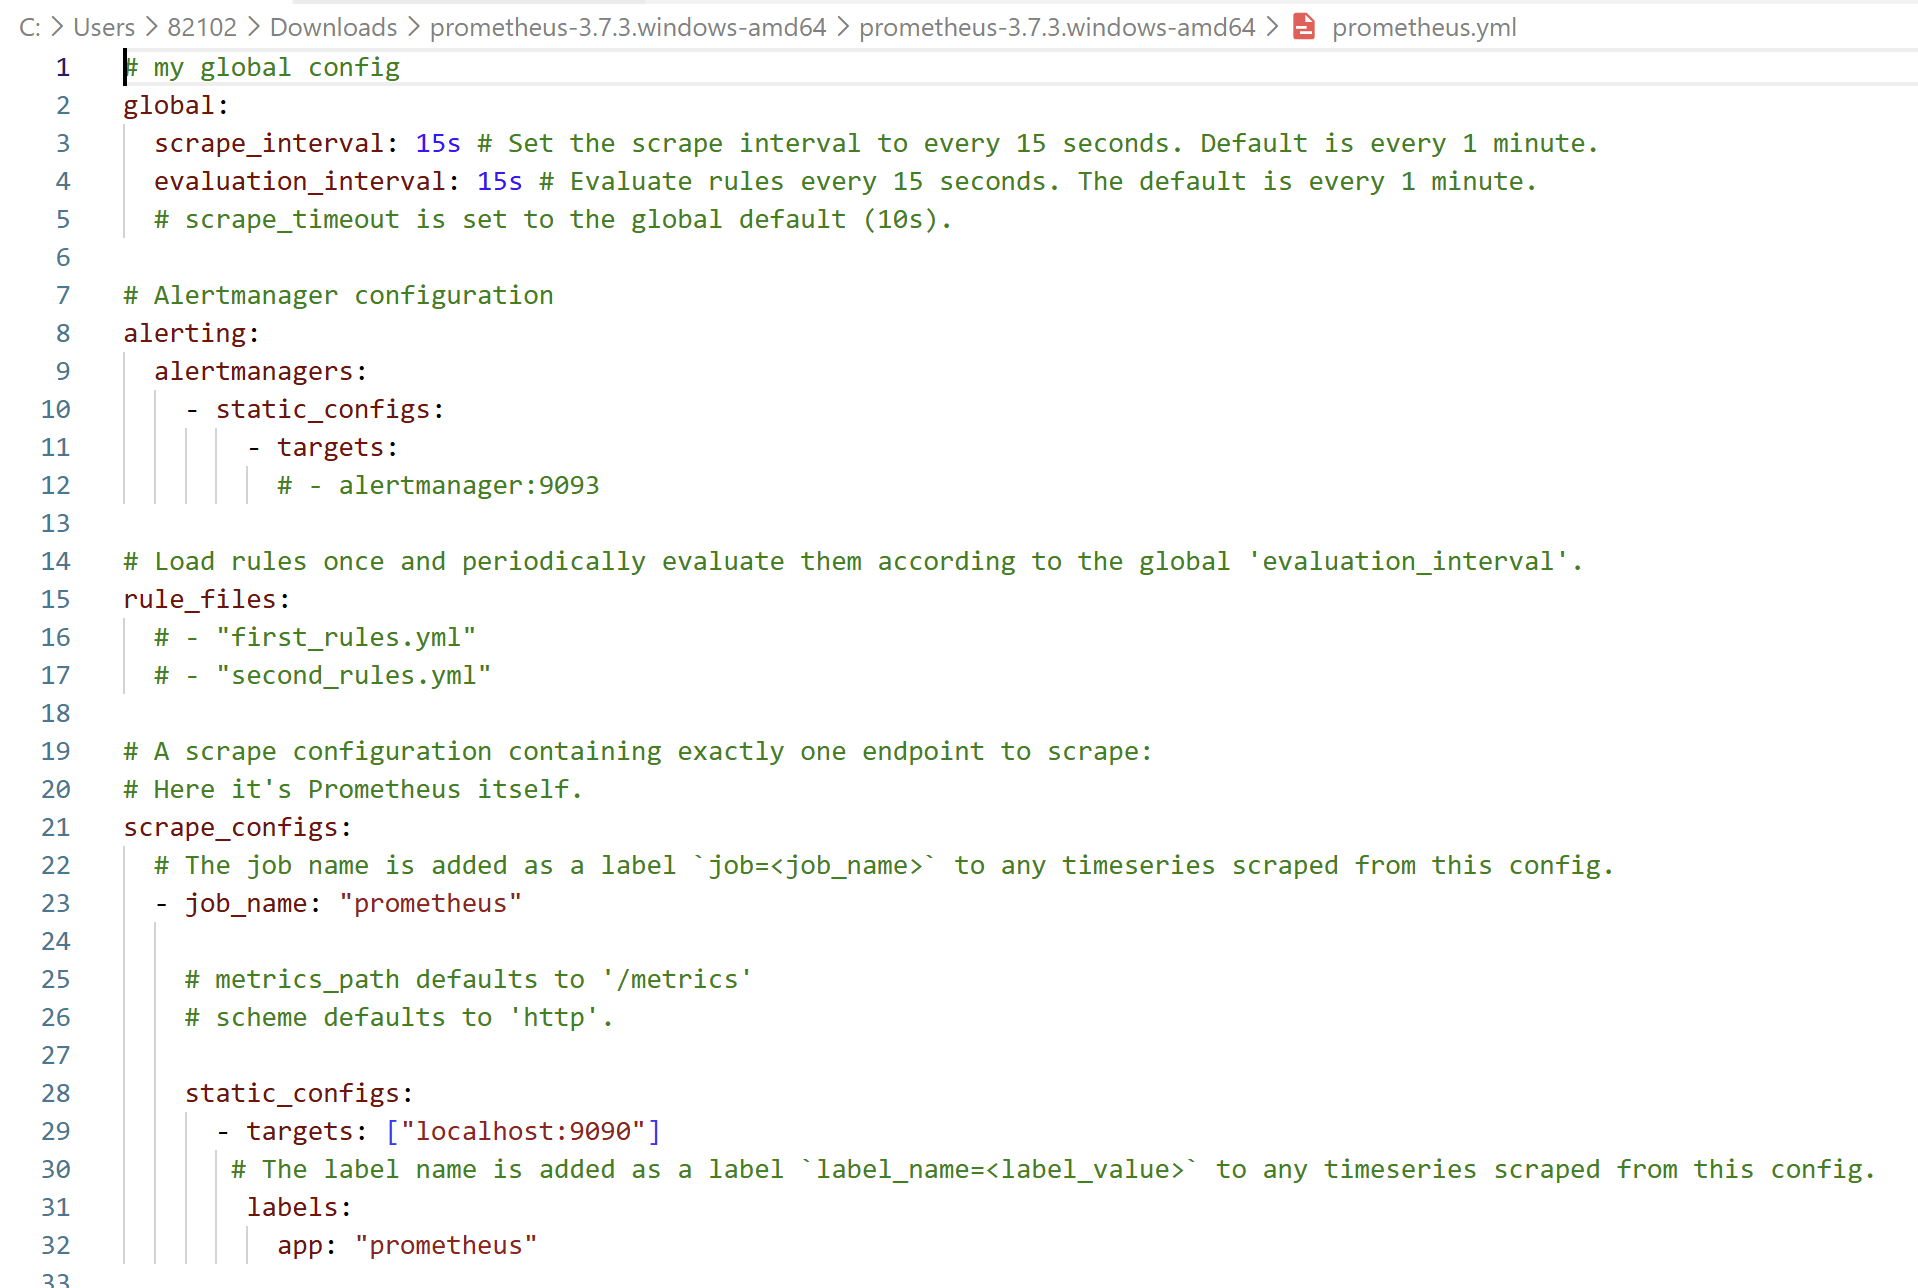Image resolution: width=1918 pixels, height=1288 pixels.
Task: Click the "second_rules.yml" comment
Action: (x=353, y=675)
